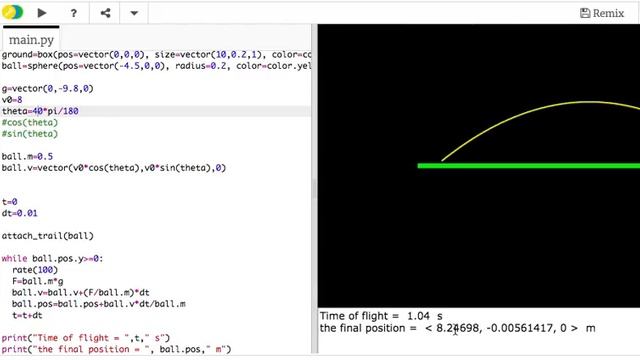Click the print 'Time of flight' code line

86,338
